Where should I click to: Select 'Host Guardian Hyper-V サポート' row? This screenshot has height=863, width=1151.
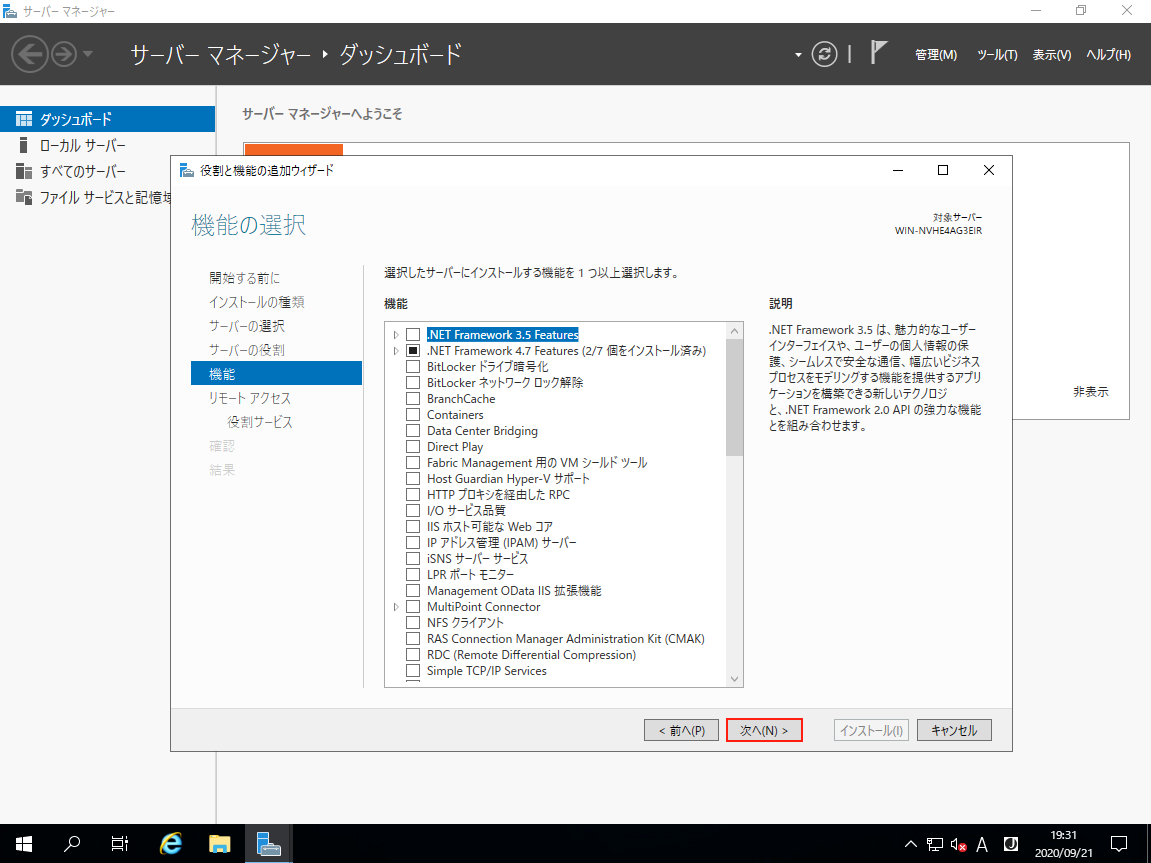click(508, 478)
